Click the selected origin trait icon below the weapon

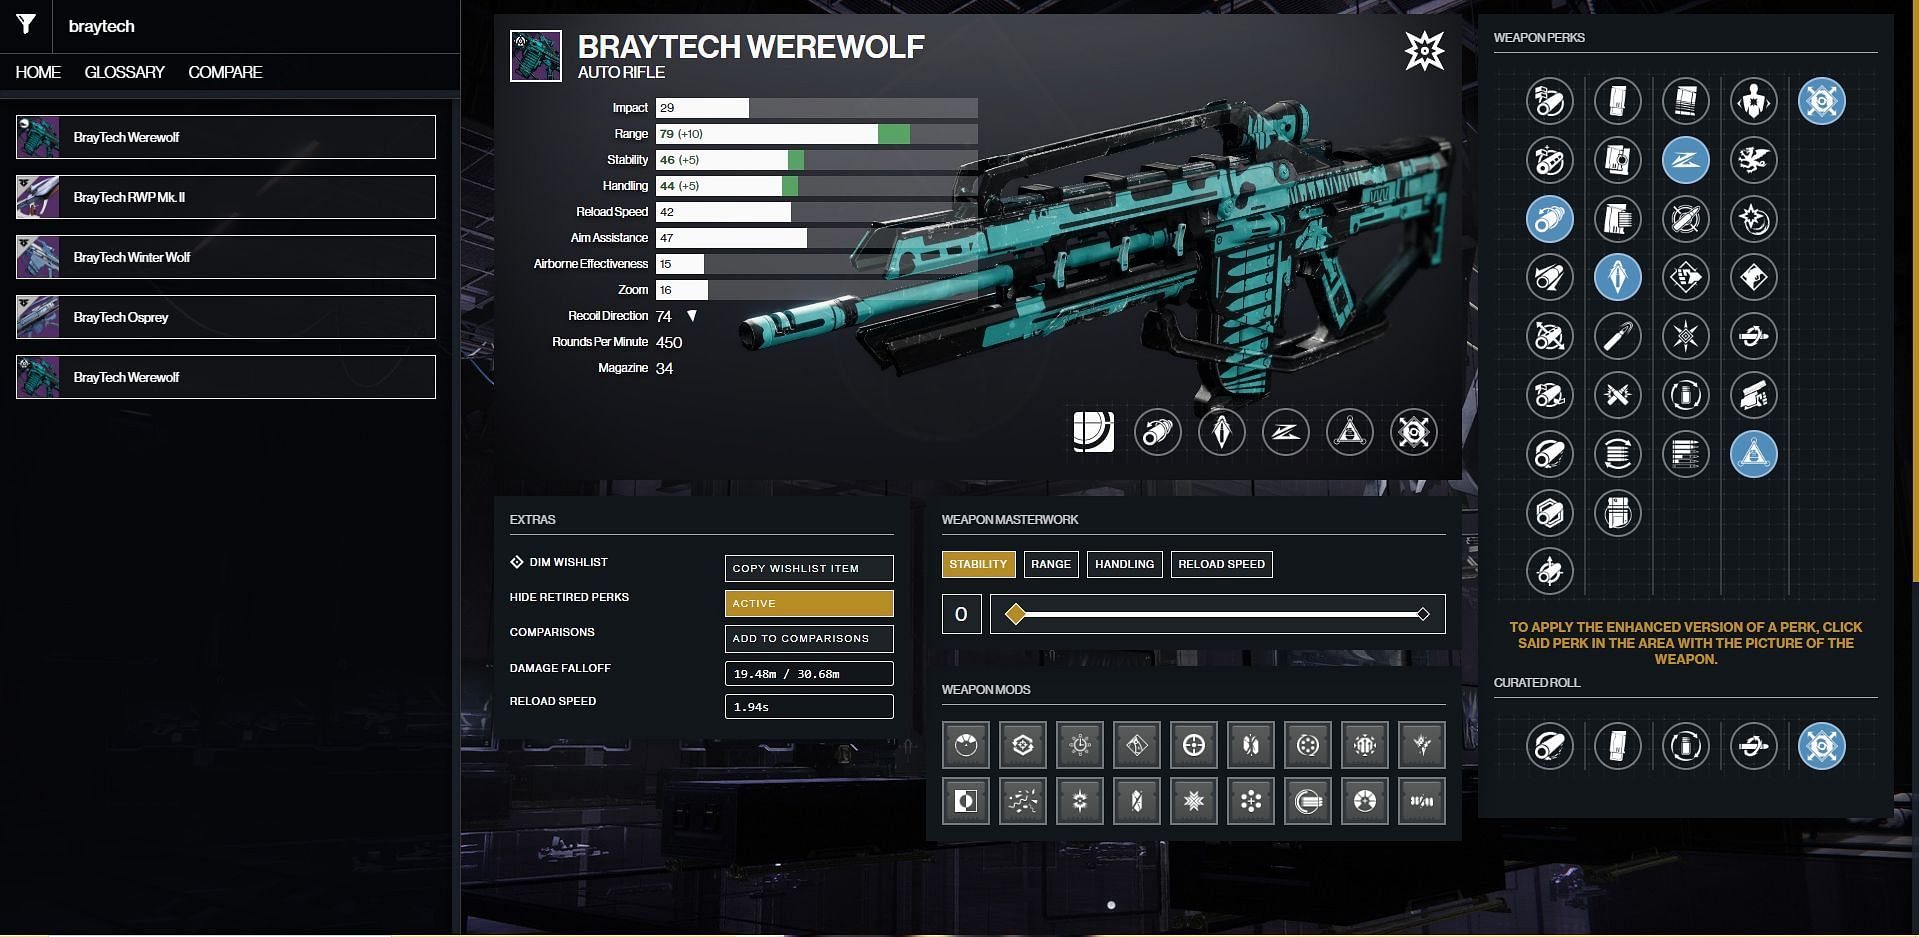pos(1414,432)
